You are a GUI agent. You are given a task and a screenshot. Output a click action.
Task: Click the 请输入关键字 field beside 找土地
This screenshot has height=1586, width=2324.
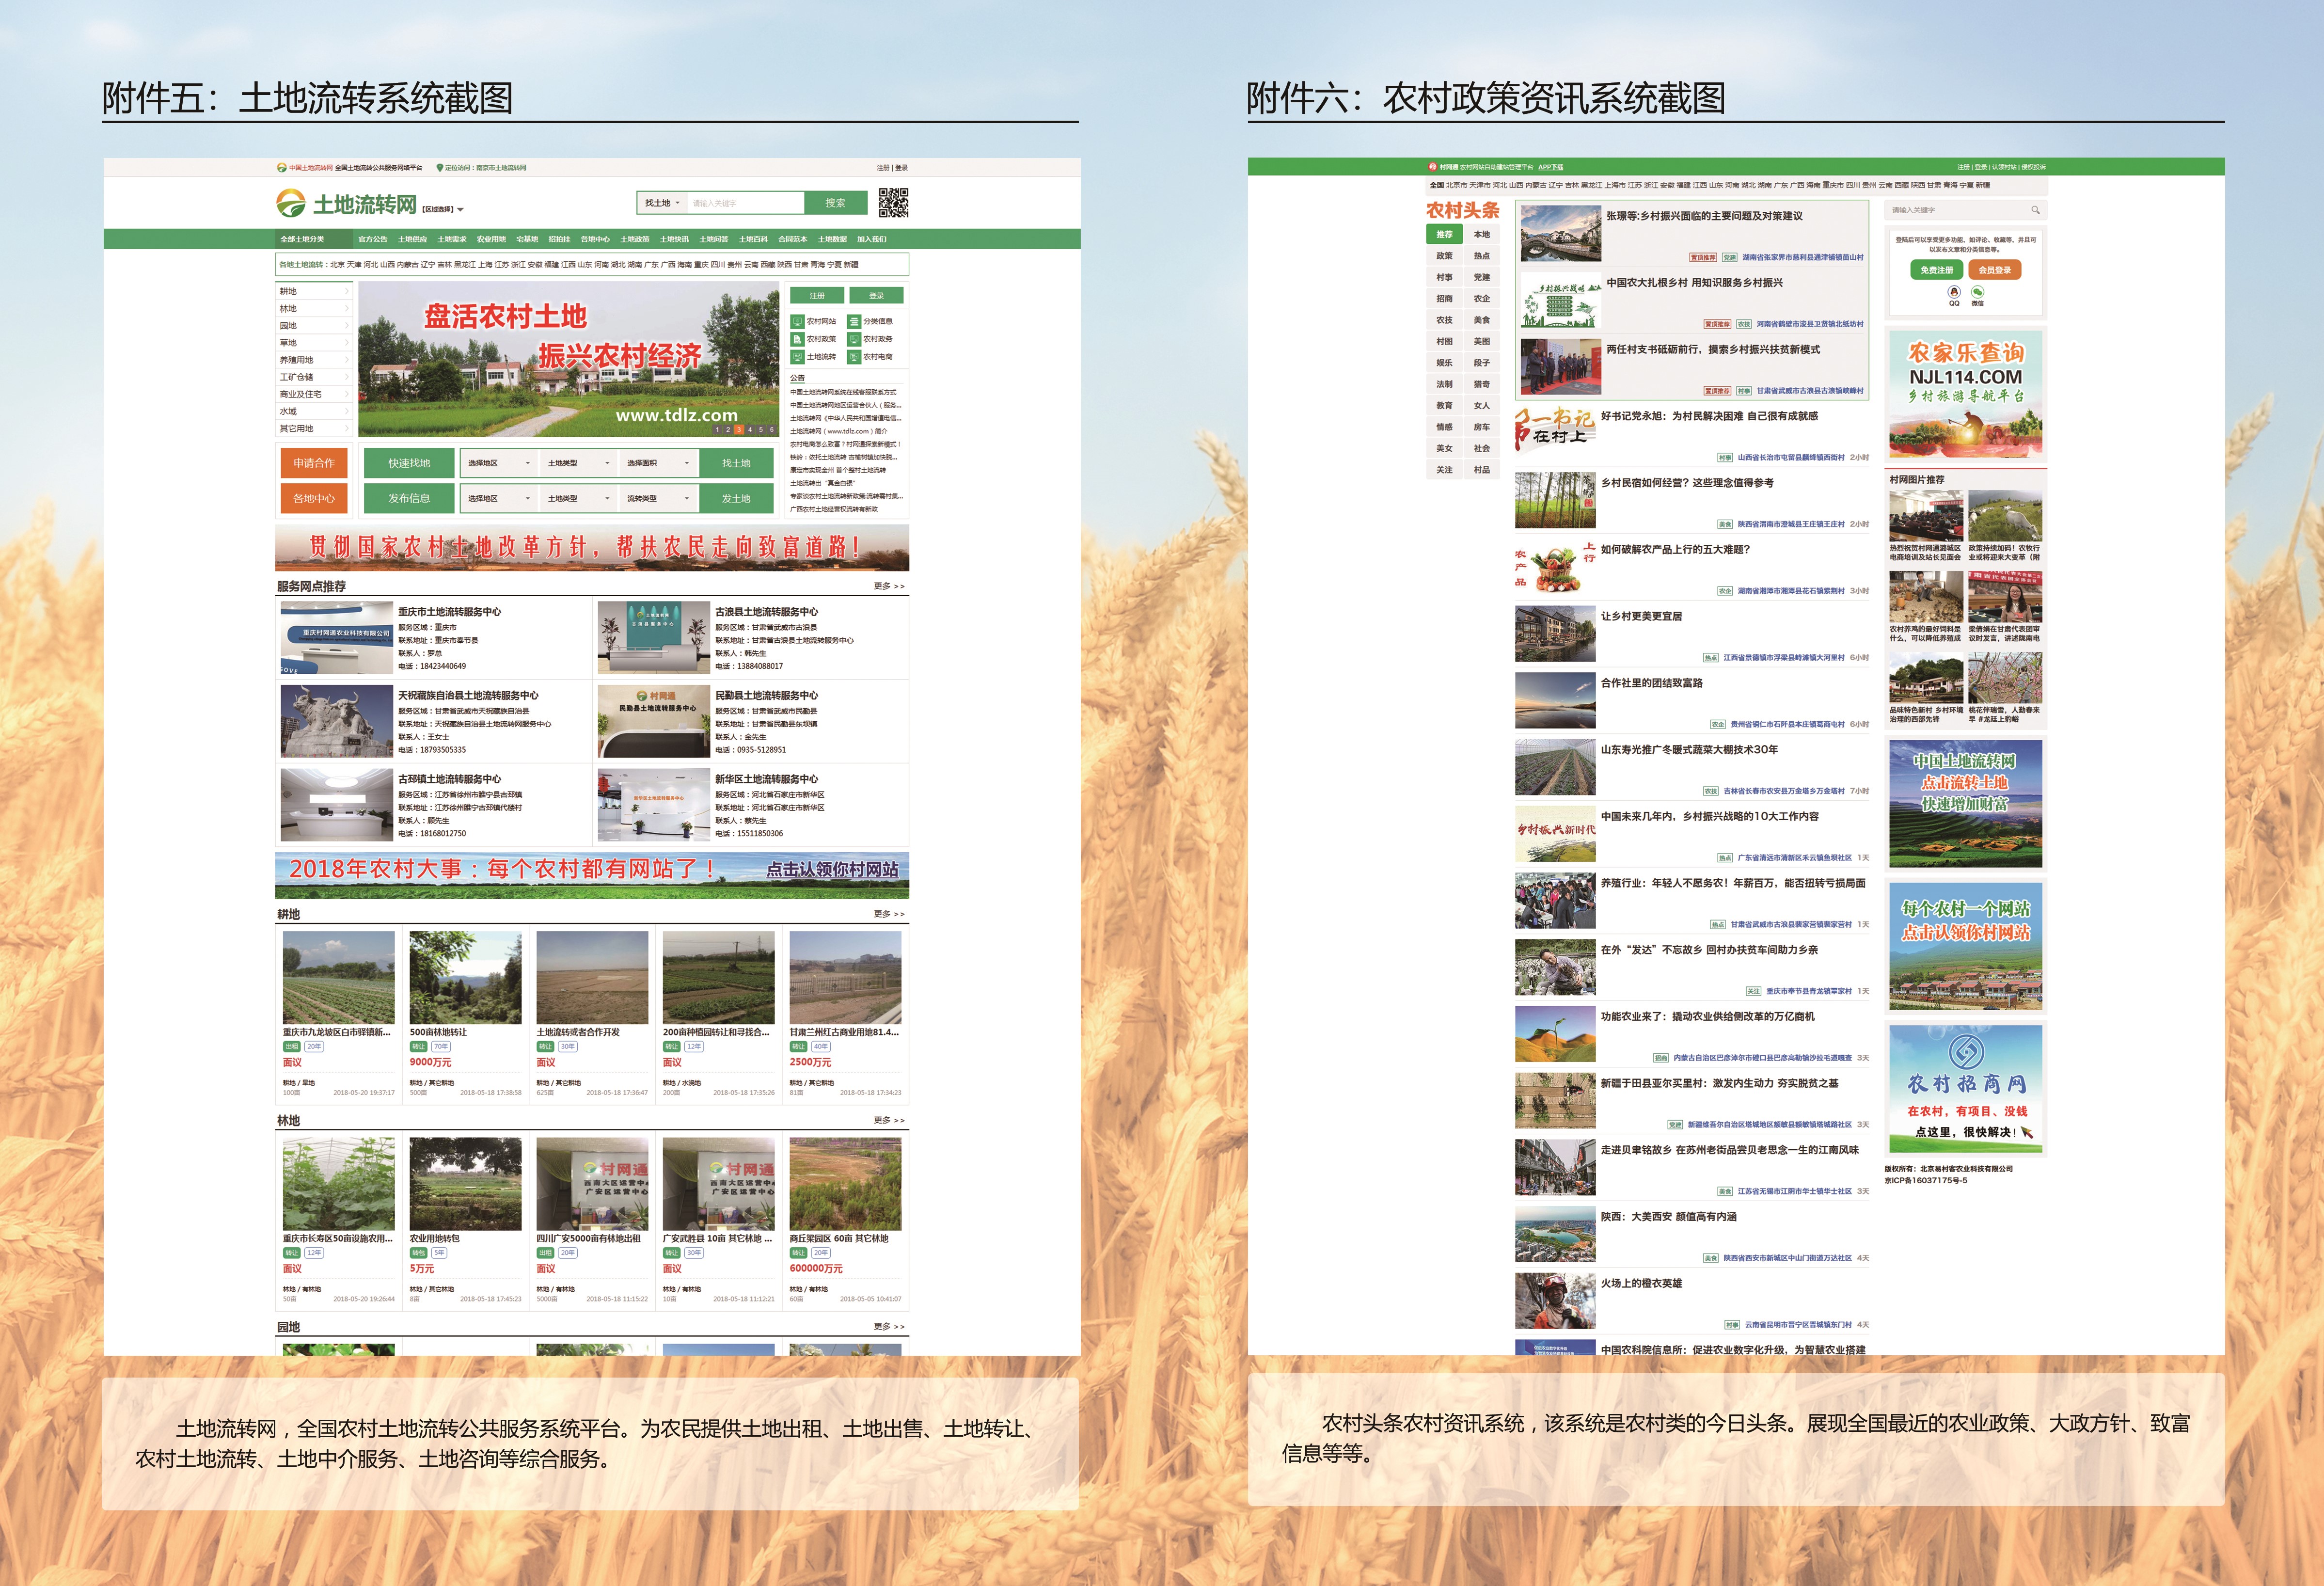[746, 203]
